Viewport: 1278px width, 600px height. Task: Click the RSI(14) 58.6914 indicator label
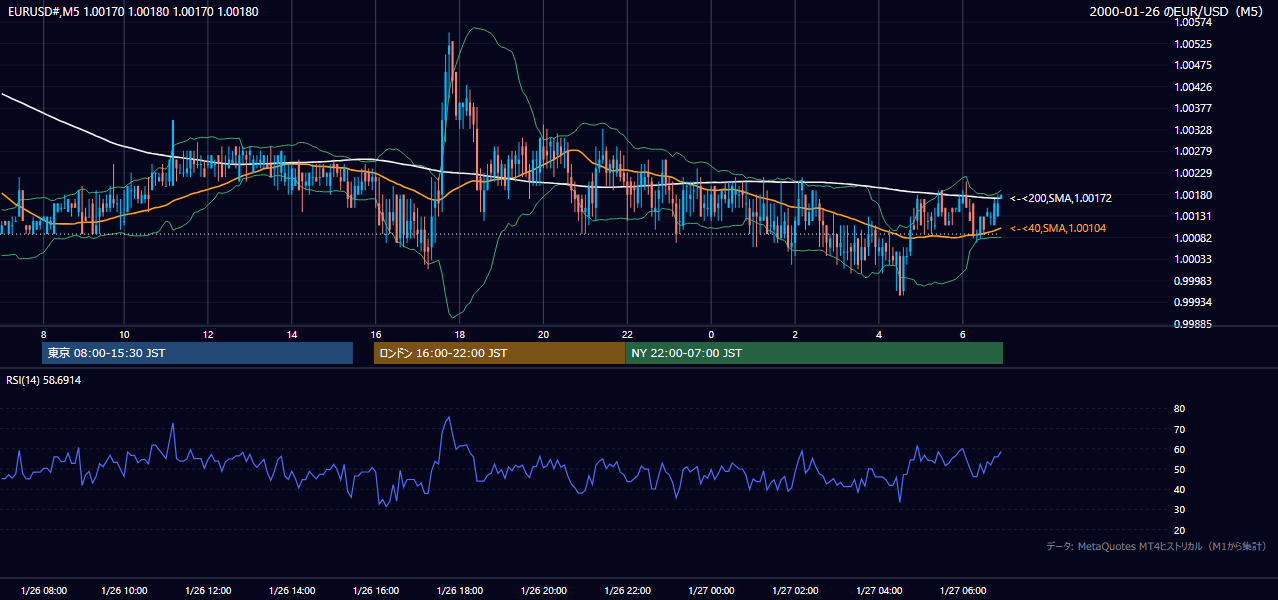44,381
